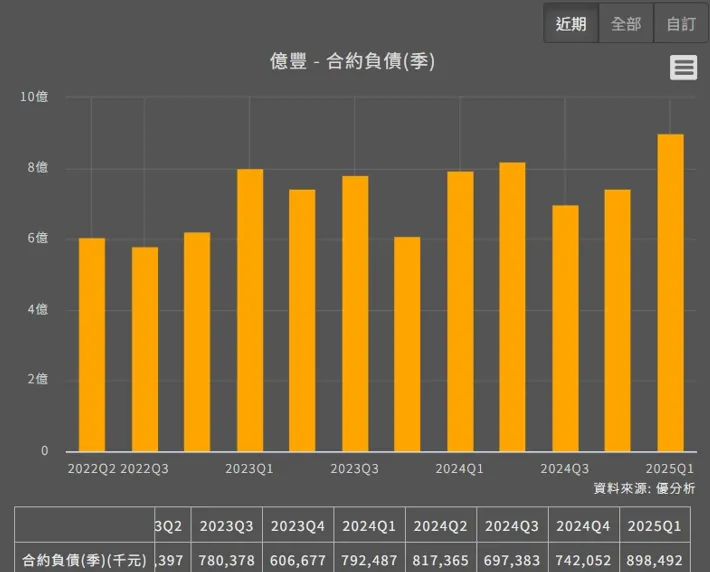Click the 2億 y-axis label
710x572 pixels.
point(38,379)
